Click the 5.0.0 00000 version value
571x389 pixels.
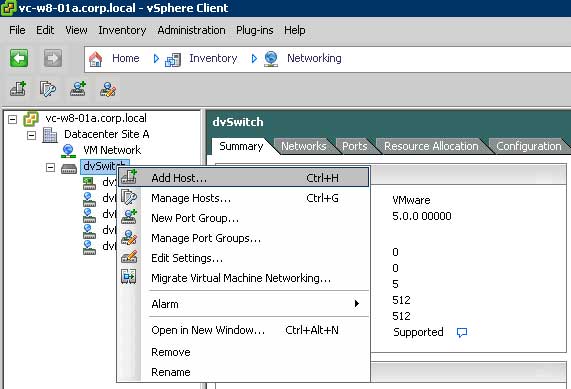[422, 216]
